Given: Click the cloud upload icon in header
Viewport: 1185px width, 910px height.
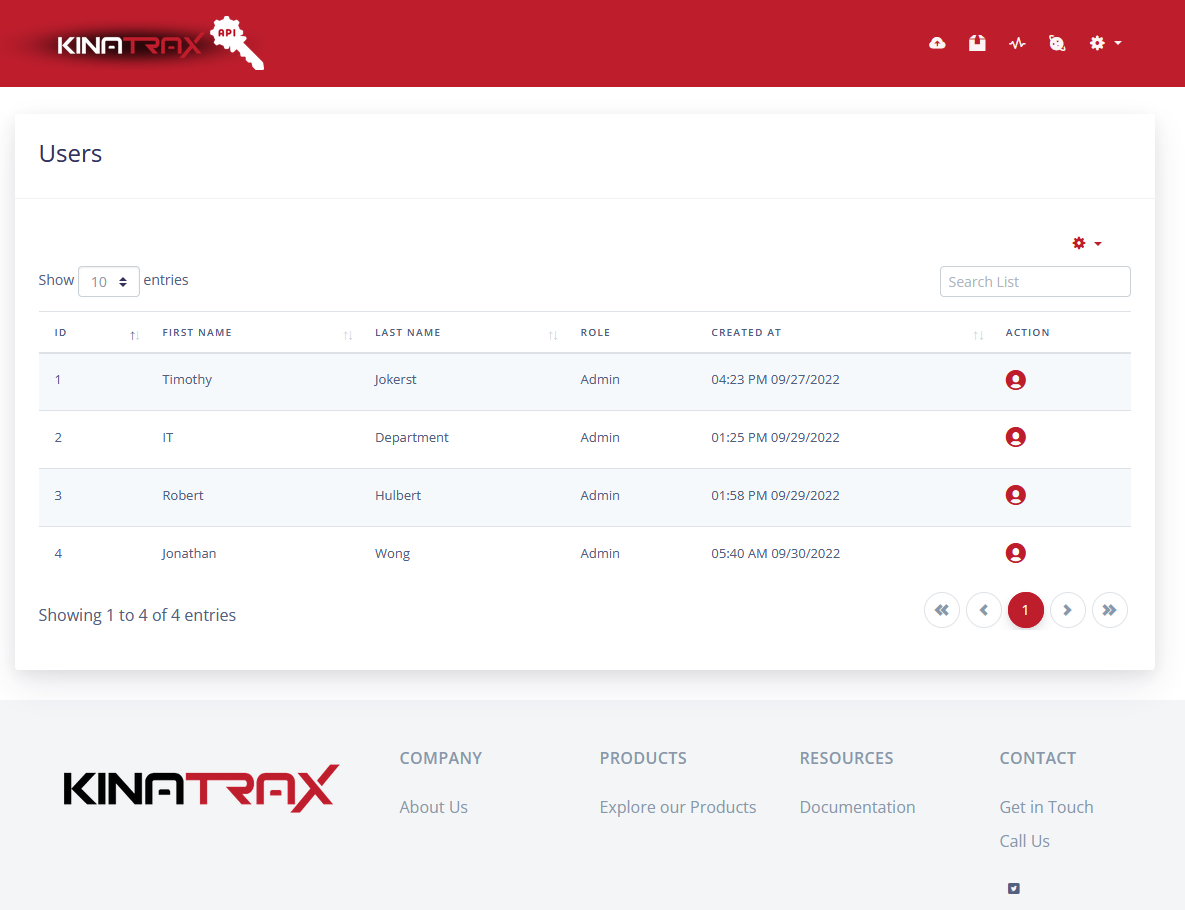Looking at the screenshot, I should [937, 43].
